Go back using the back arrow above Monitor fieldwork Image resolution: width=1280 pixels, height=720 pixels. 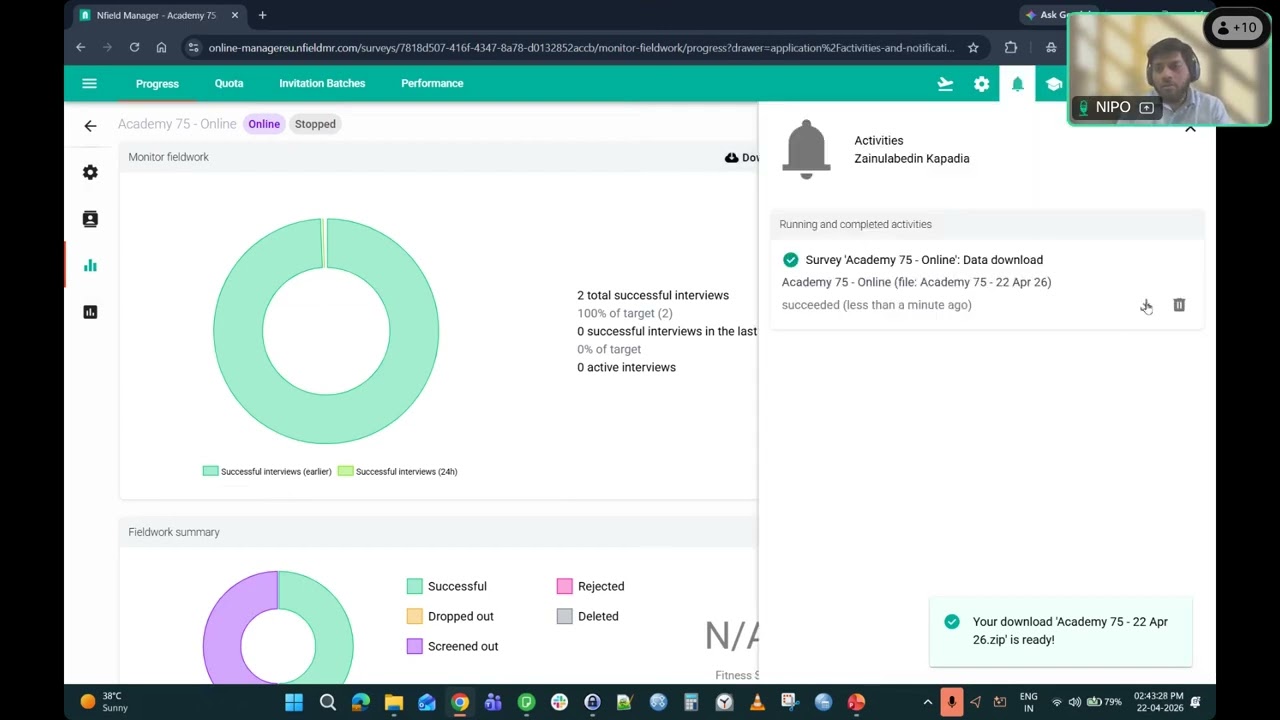(x=90, y=125)
